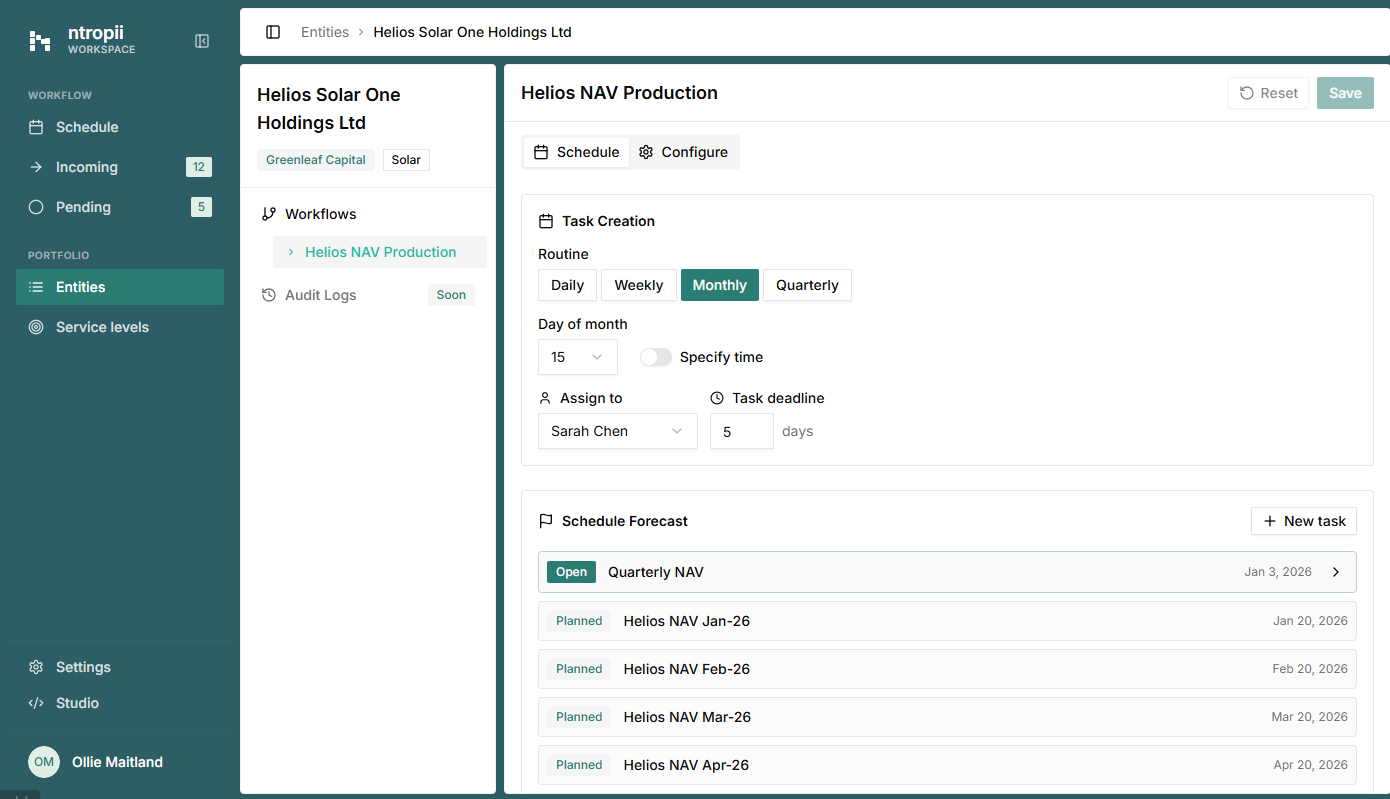Create a new task in Schedule Forecast
Image resolution: width=1390 pixels, height=799 pixels.
point(1303,521)
